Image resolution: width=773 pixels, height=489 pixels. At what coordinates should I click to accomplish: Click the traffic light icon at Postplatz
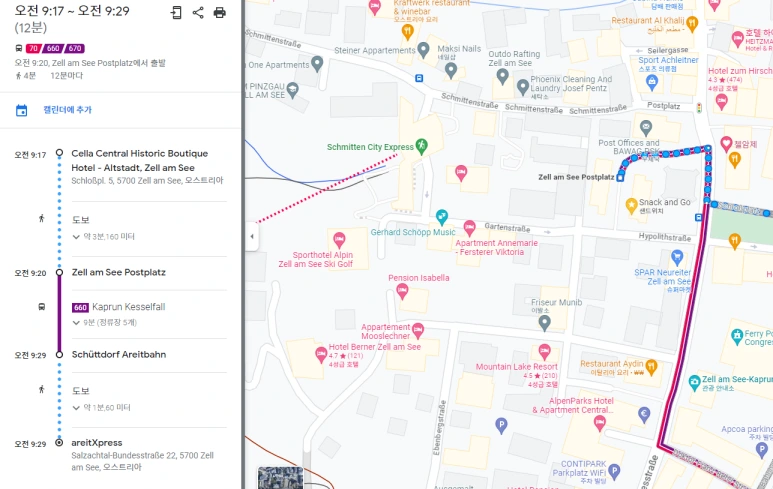coord(699,107)
